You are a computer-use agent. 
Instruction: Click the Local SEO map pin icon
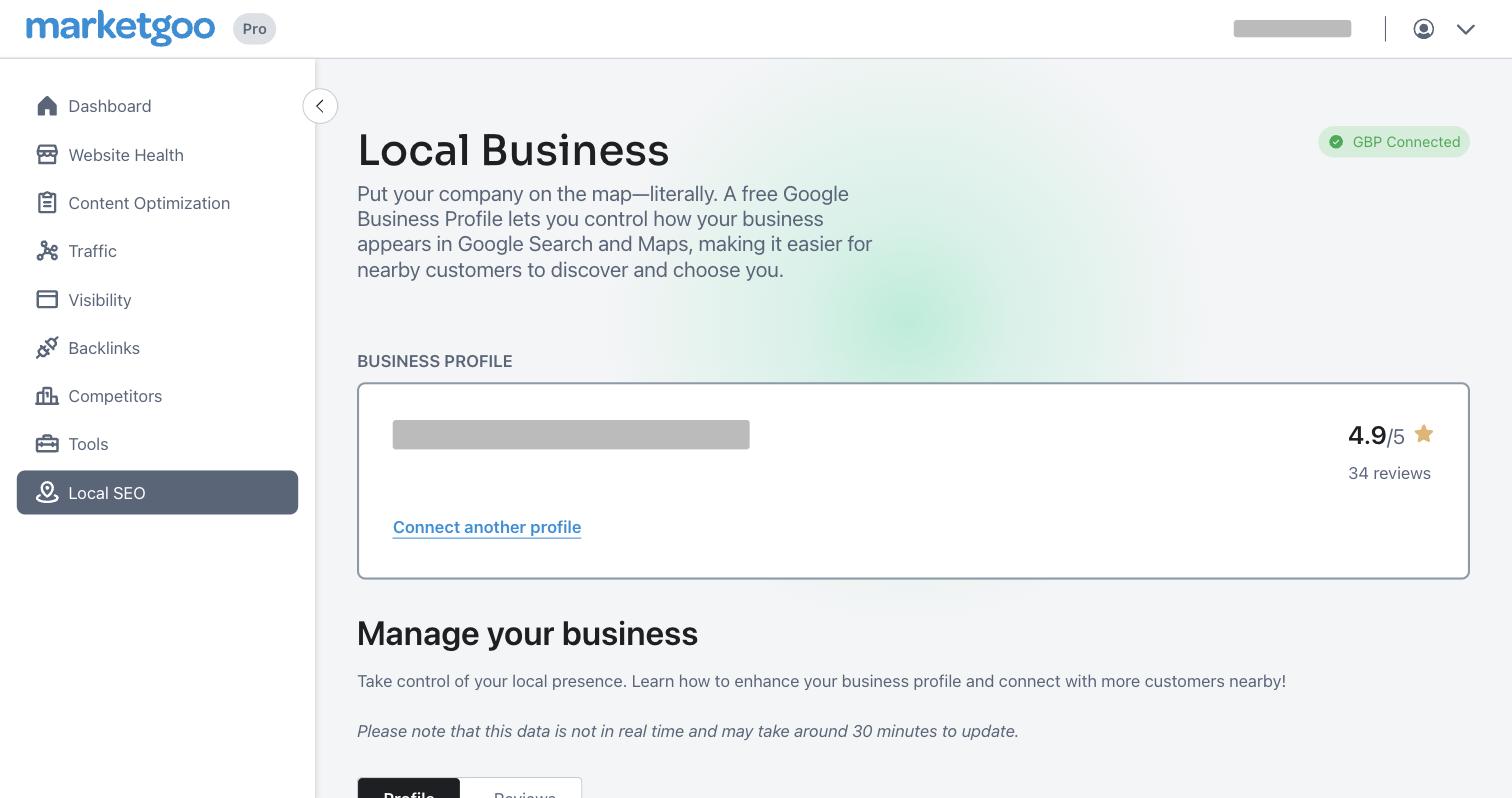(47, 492)
